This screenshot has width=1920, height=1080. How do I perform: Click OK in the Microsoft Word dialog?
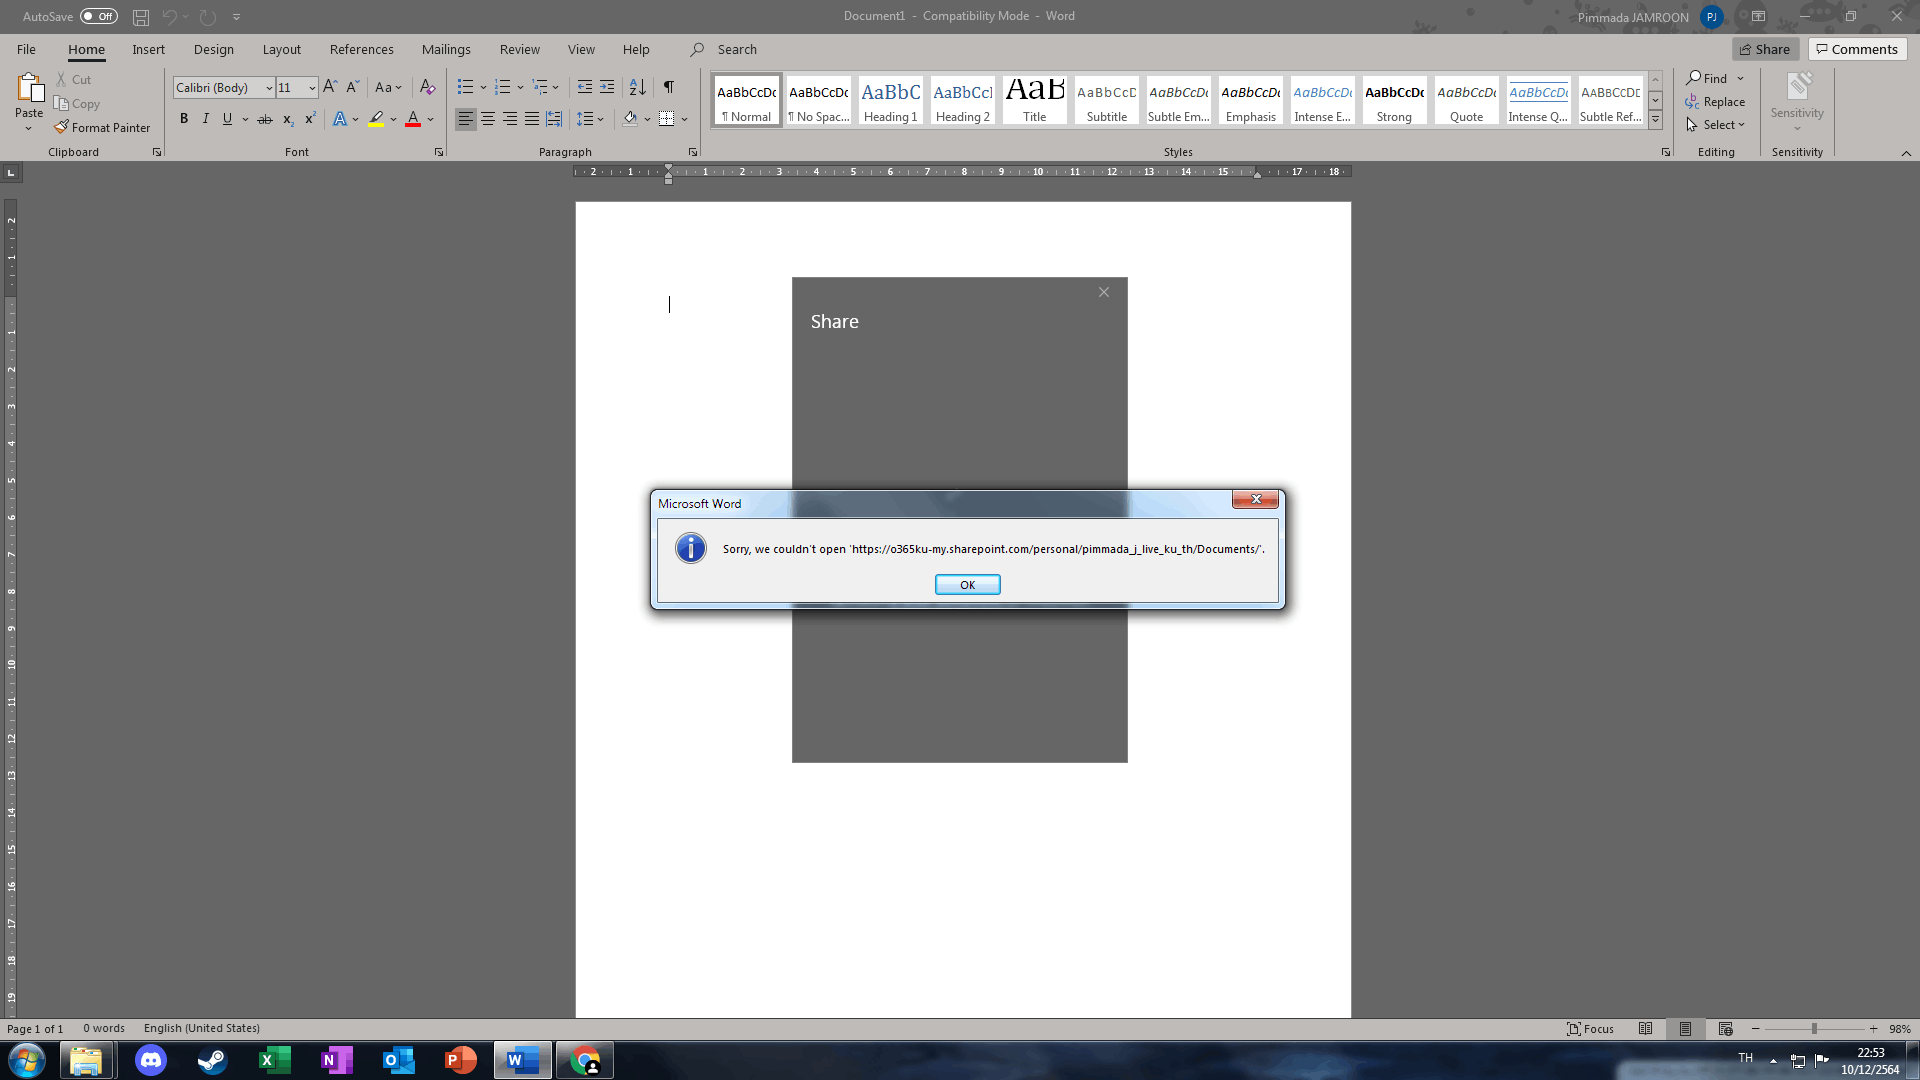[x=967, y=585]
